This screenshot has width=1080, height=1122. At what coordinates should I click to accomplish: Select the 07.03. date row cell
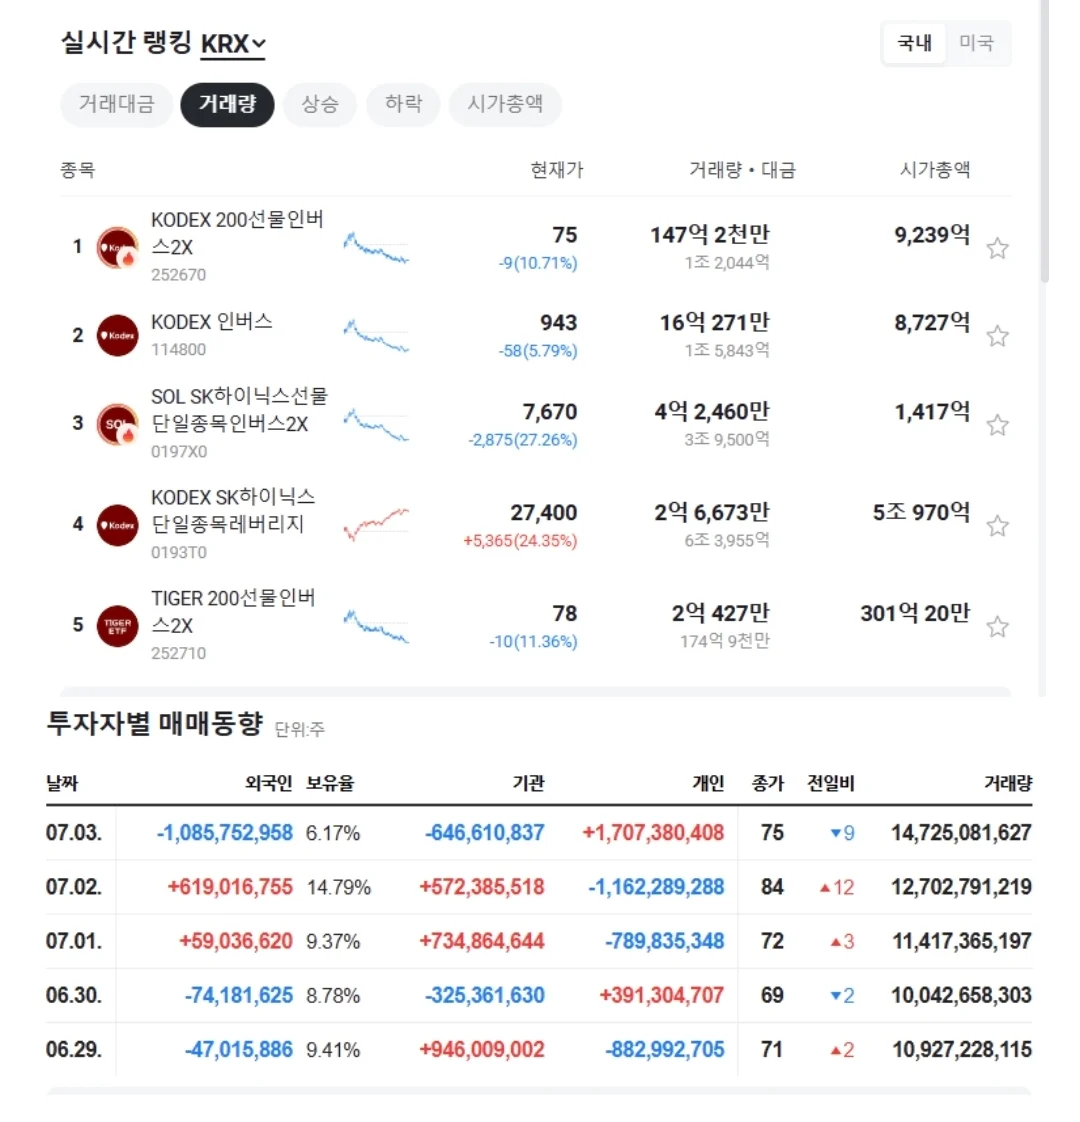tap(74, 833)
